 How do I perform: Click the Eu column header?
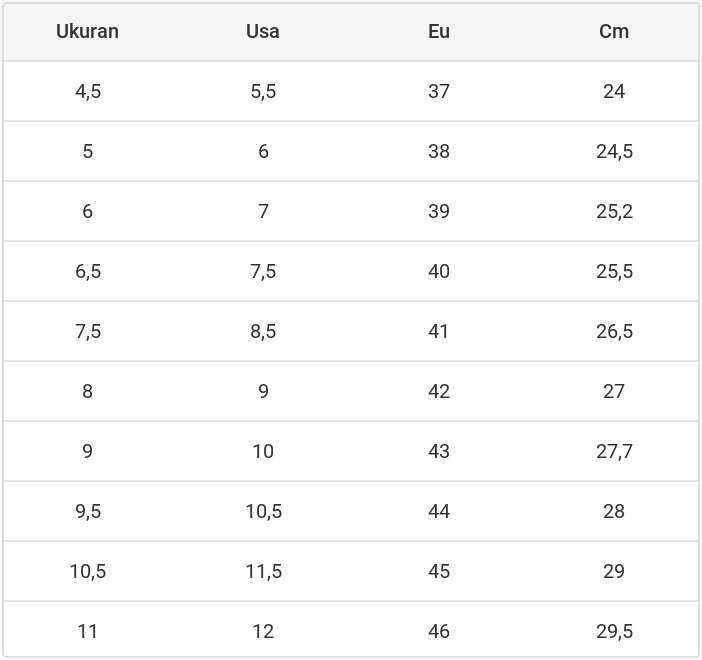coord(439,31)
